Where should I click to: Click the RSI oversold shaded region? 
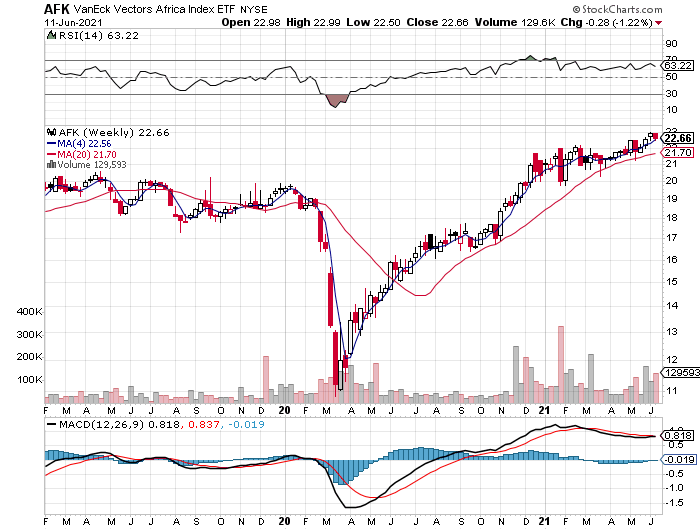pos(336,100)
